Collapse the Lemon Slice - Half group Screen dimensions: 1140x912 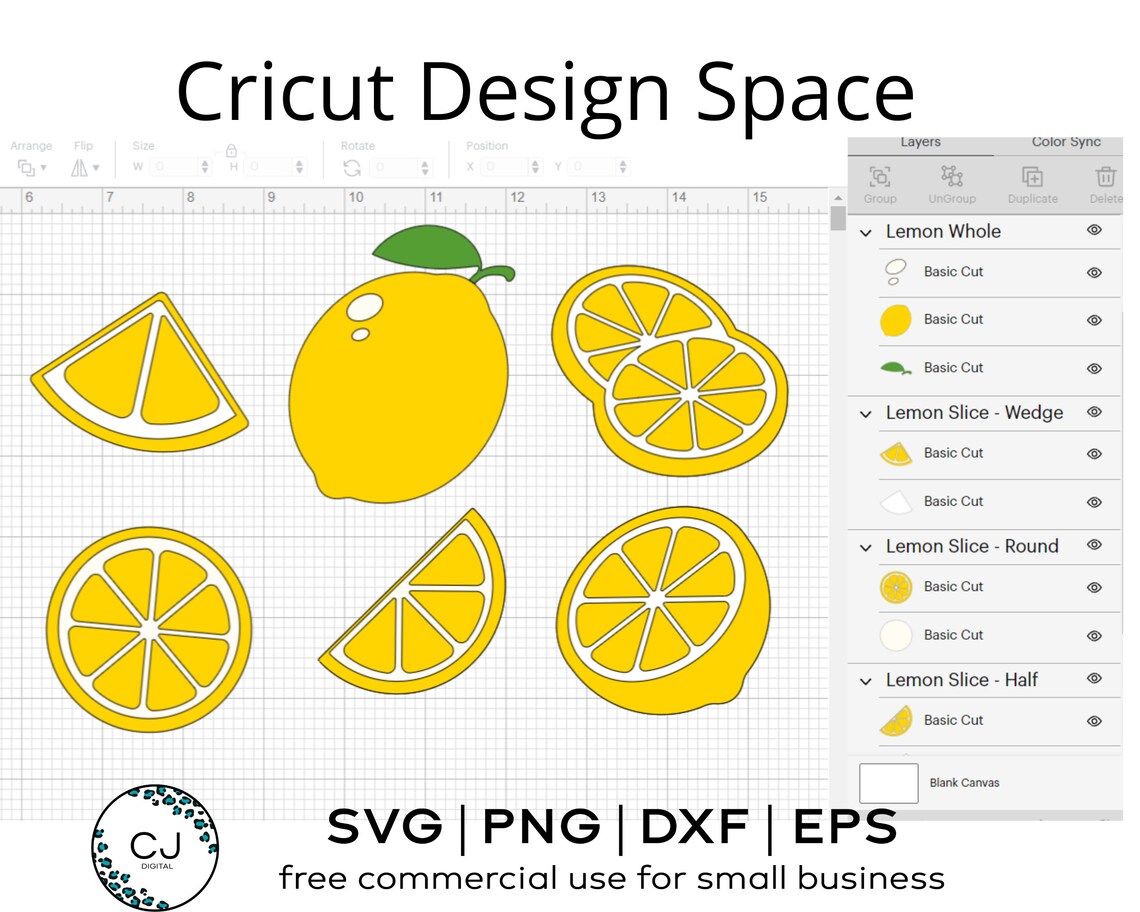pos(865,681)
